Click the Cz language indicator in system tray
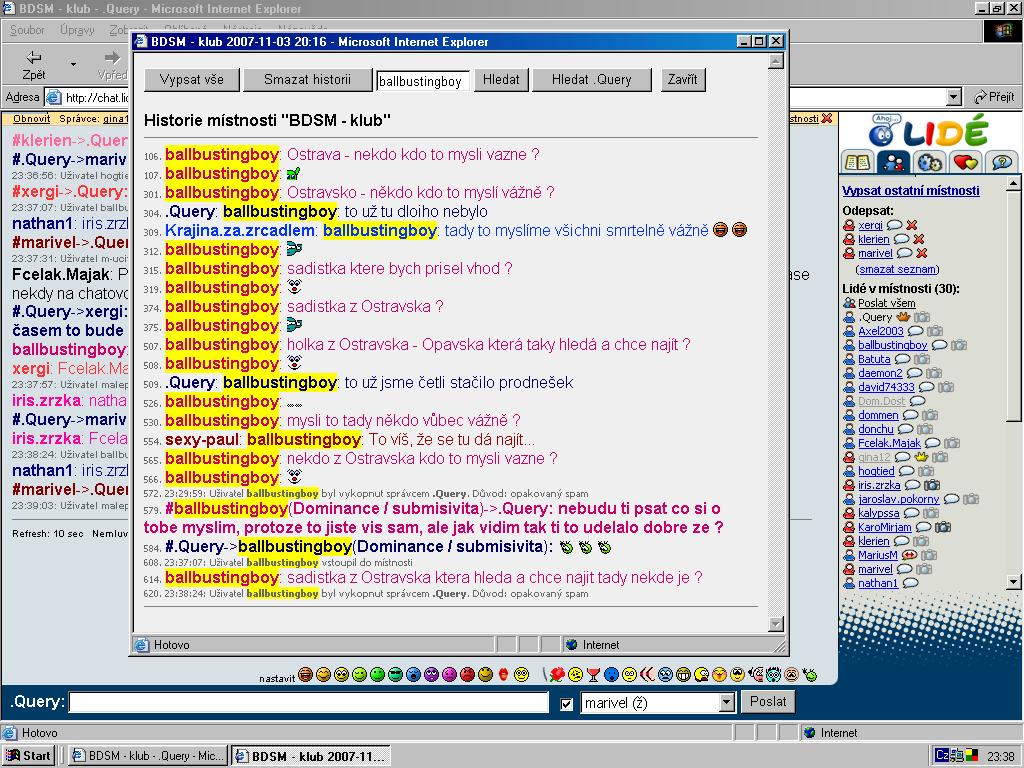 tap(942, 756)
